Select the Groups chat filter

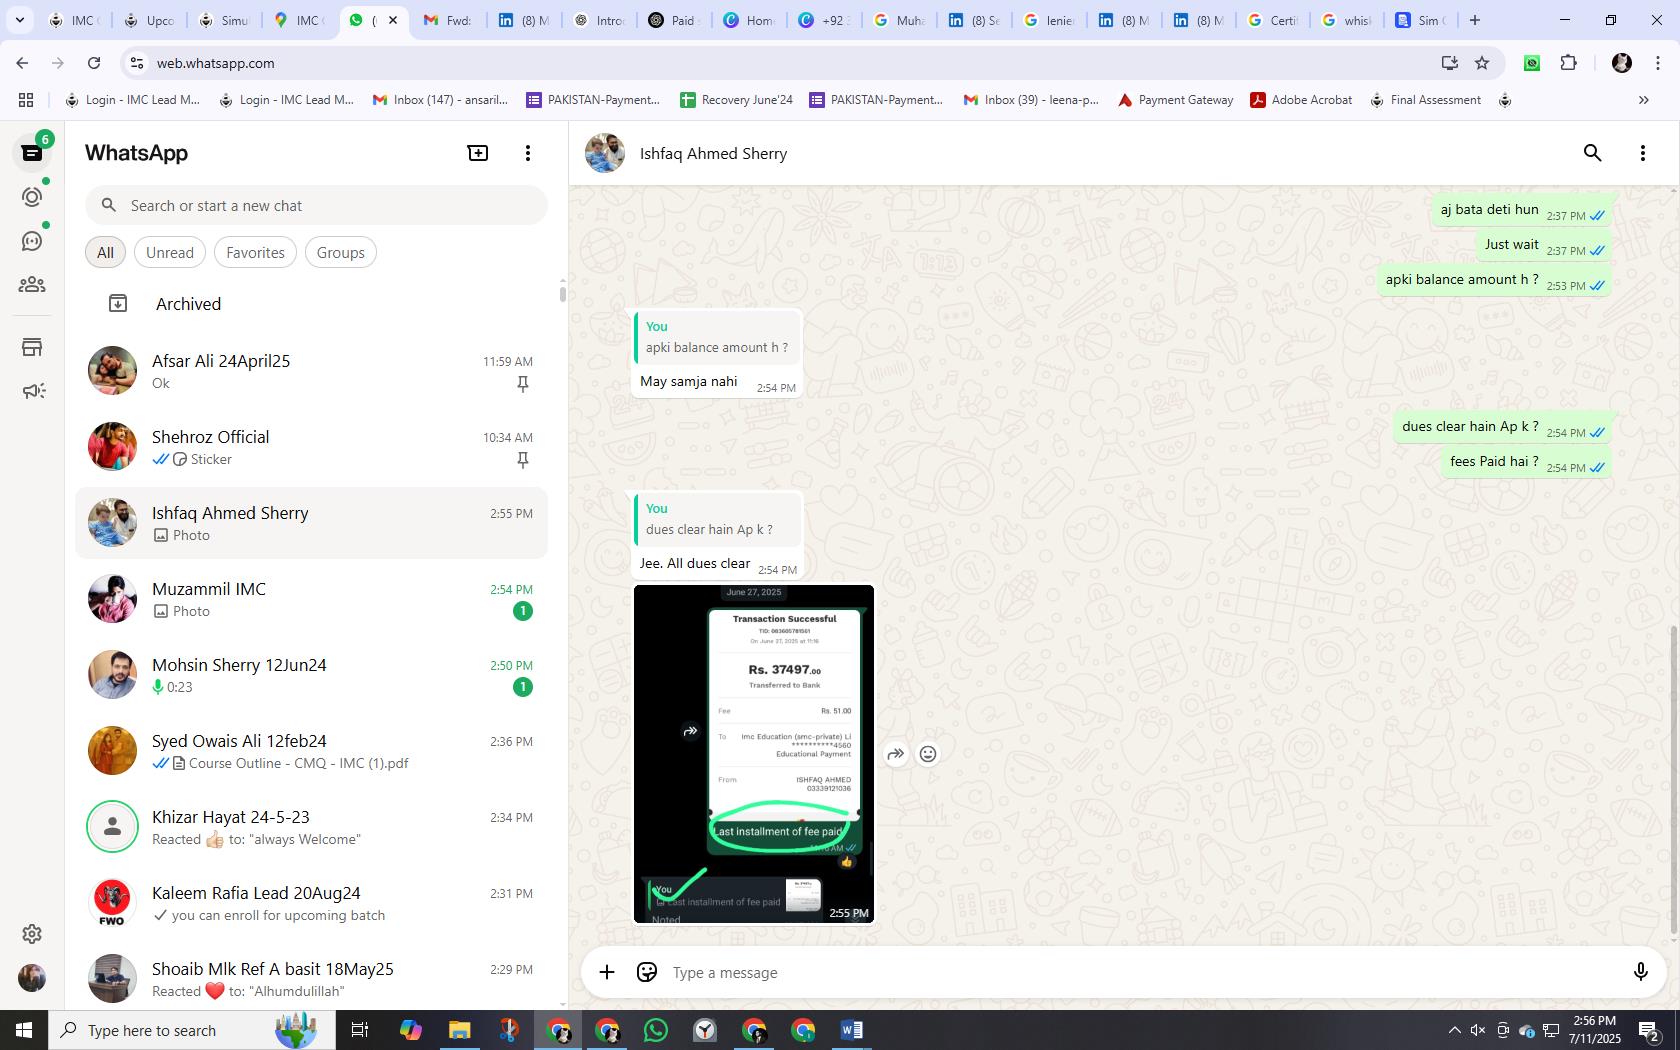[x=341, y=253]
